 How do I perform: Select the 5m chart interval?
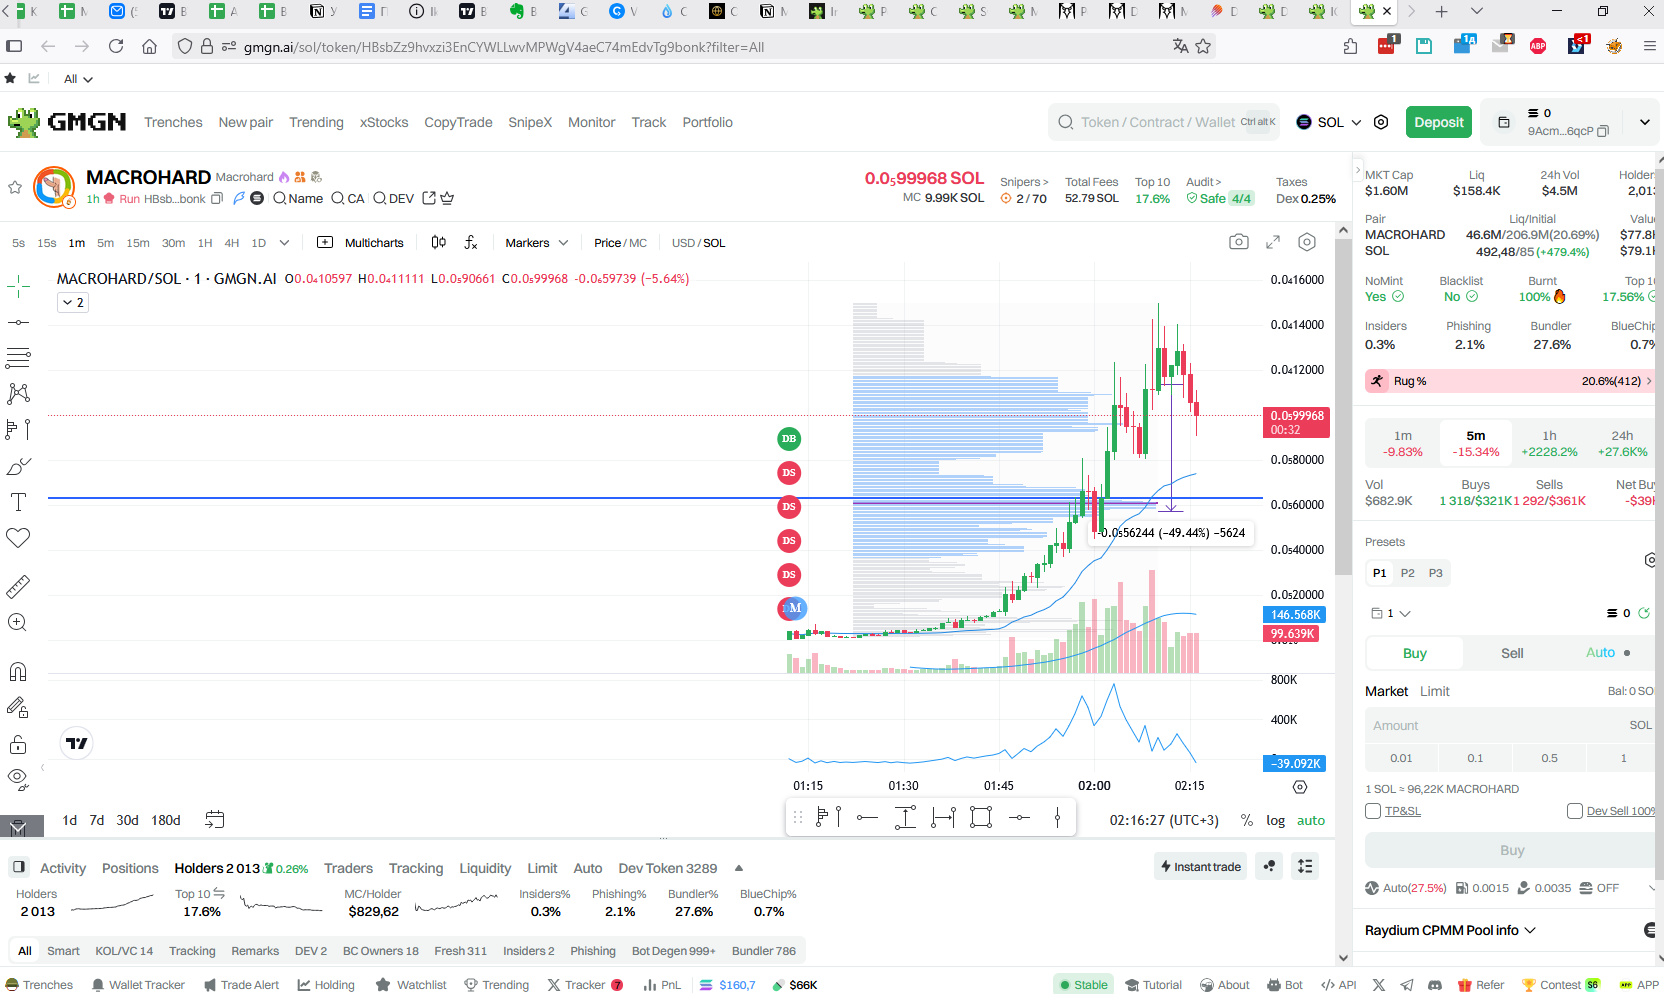point(105,243)
